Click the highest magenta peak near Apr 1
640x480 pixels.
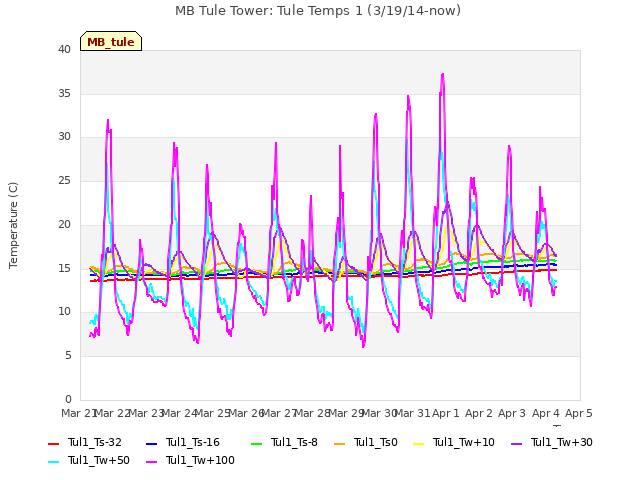click(443, 75)
